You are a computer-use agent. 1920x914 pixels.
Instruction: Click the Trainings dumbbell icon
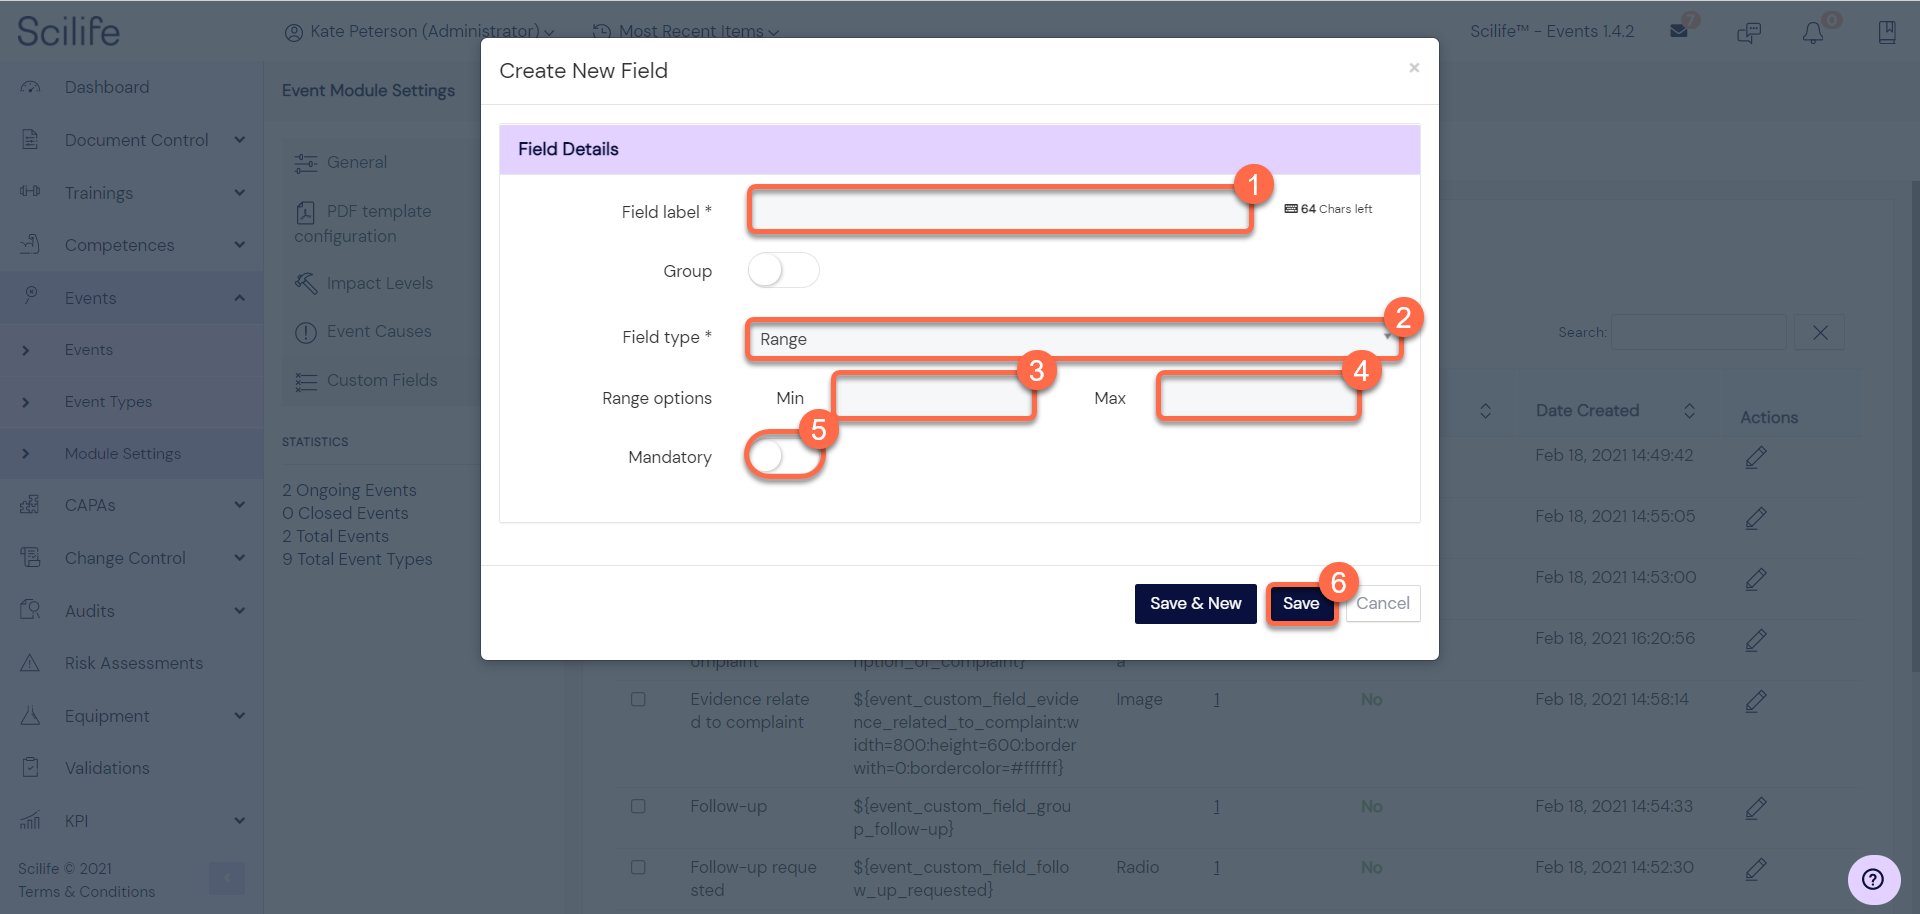pos(31,192)
